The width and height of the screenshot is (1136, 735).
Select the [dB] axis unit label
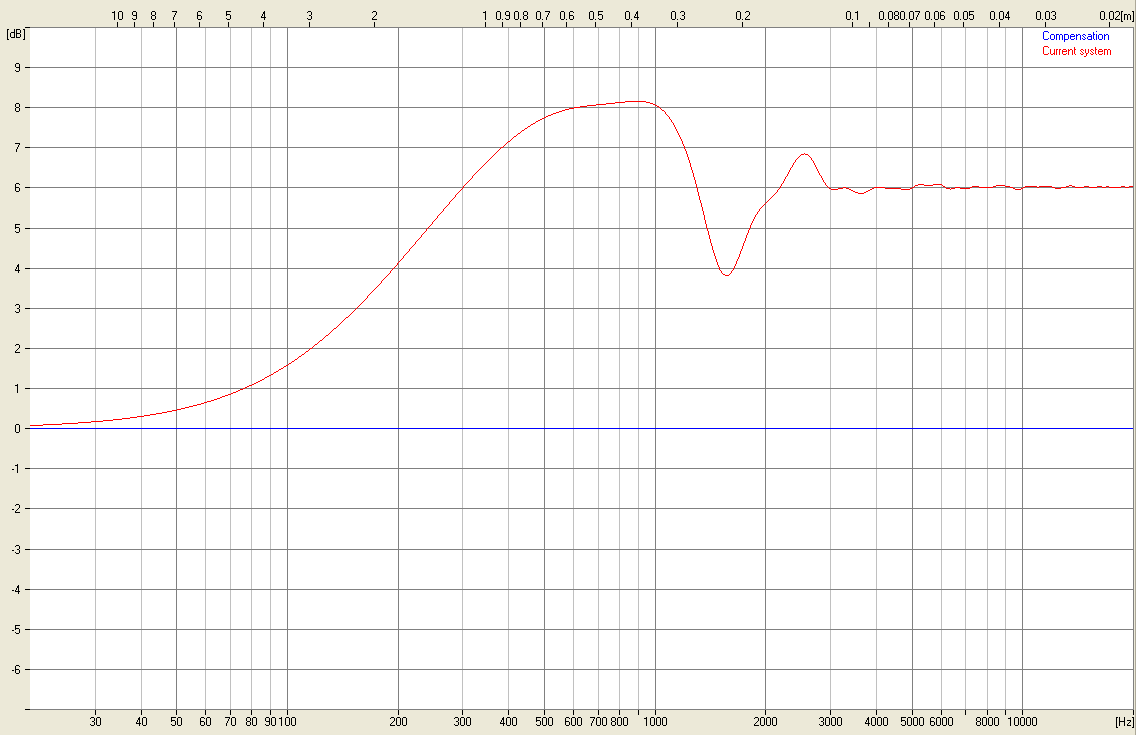click(15, 34)
